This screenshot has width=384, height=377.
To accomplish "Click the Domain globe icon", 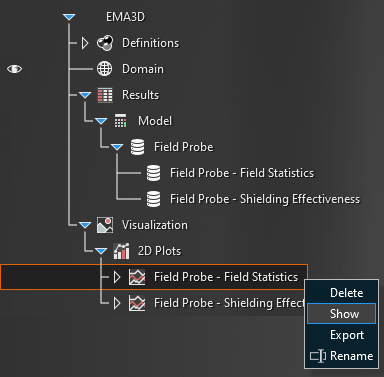I will point(104,69).
